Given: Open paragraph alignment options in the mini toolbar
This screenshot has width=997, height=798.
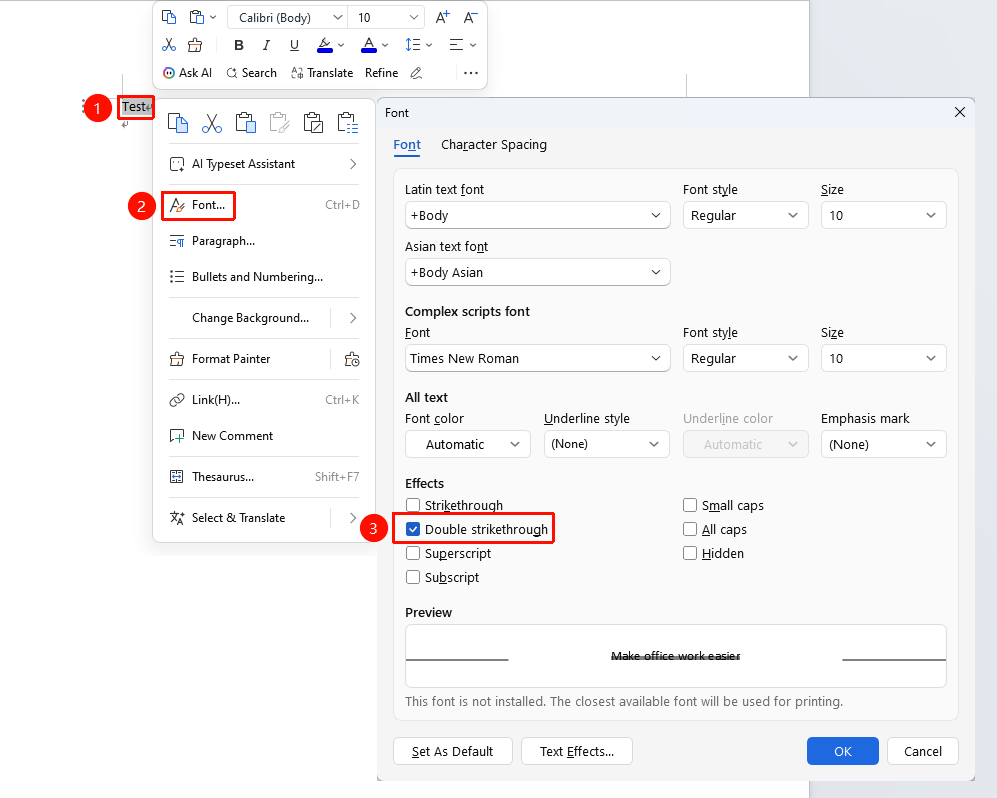Looking at the screenshot, I should pos(462,45).
